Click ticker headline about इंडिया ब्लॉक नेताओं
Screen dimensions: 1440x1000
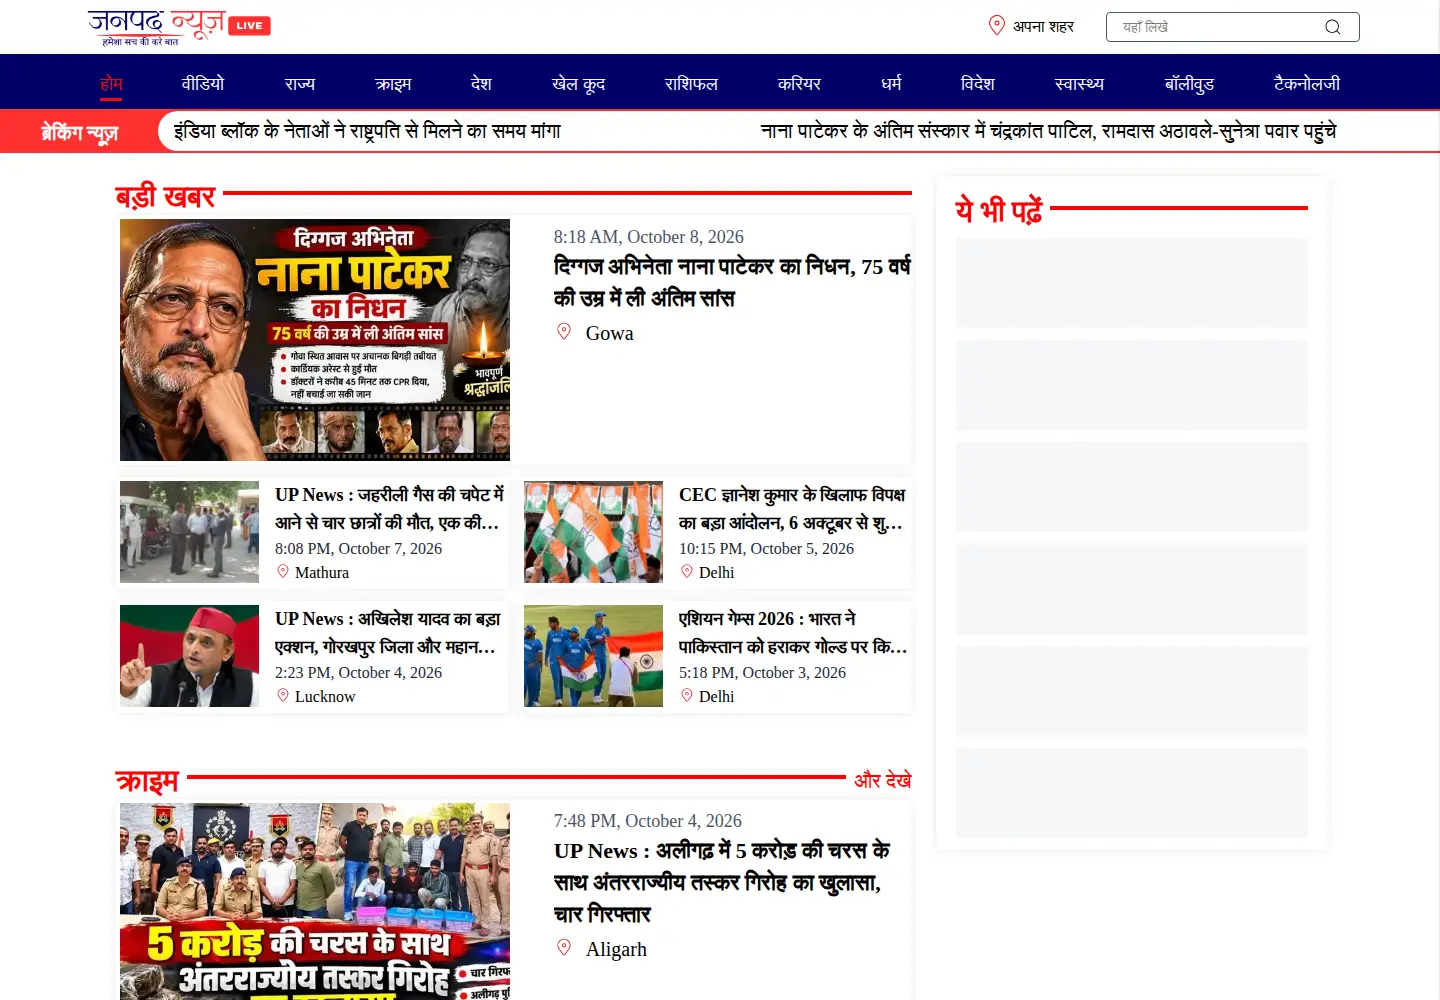(x=367, y=131)
